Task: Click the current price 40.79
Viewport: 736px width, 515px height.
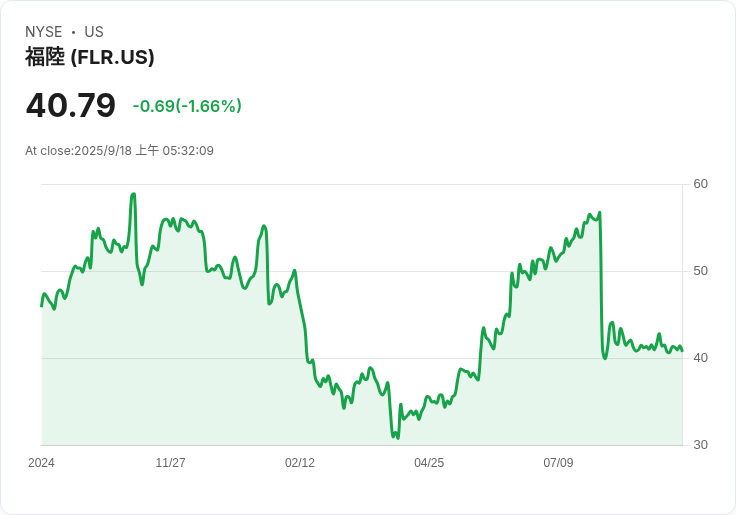Action: pyautogui.click(x=70, y=105)
